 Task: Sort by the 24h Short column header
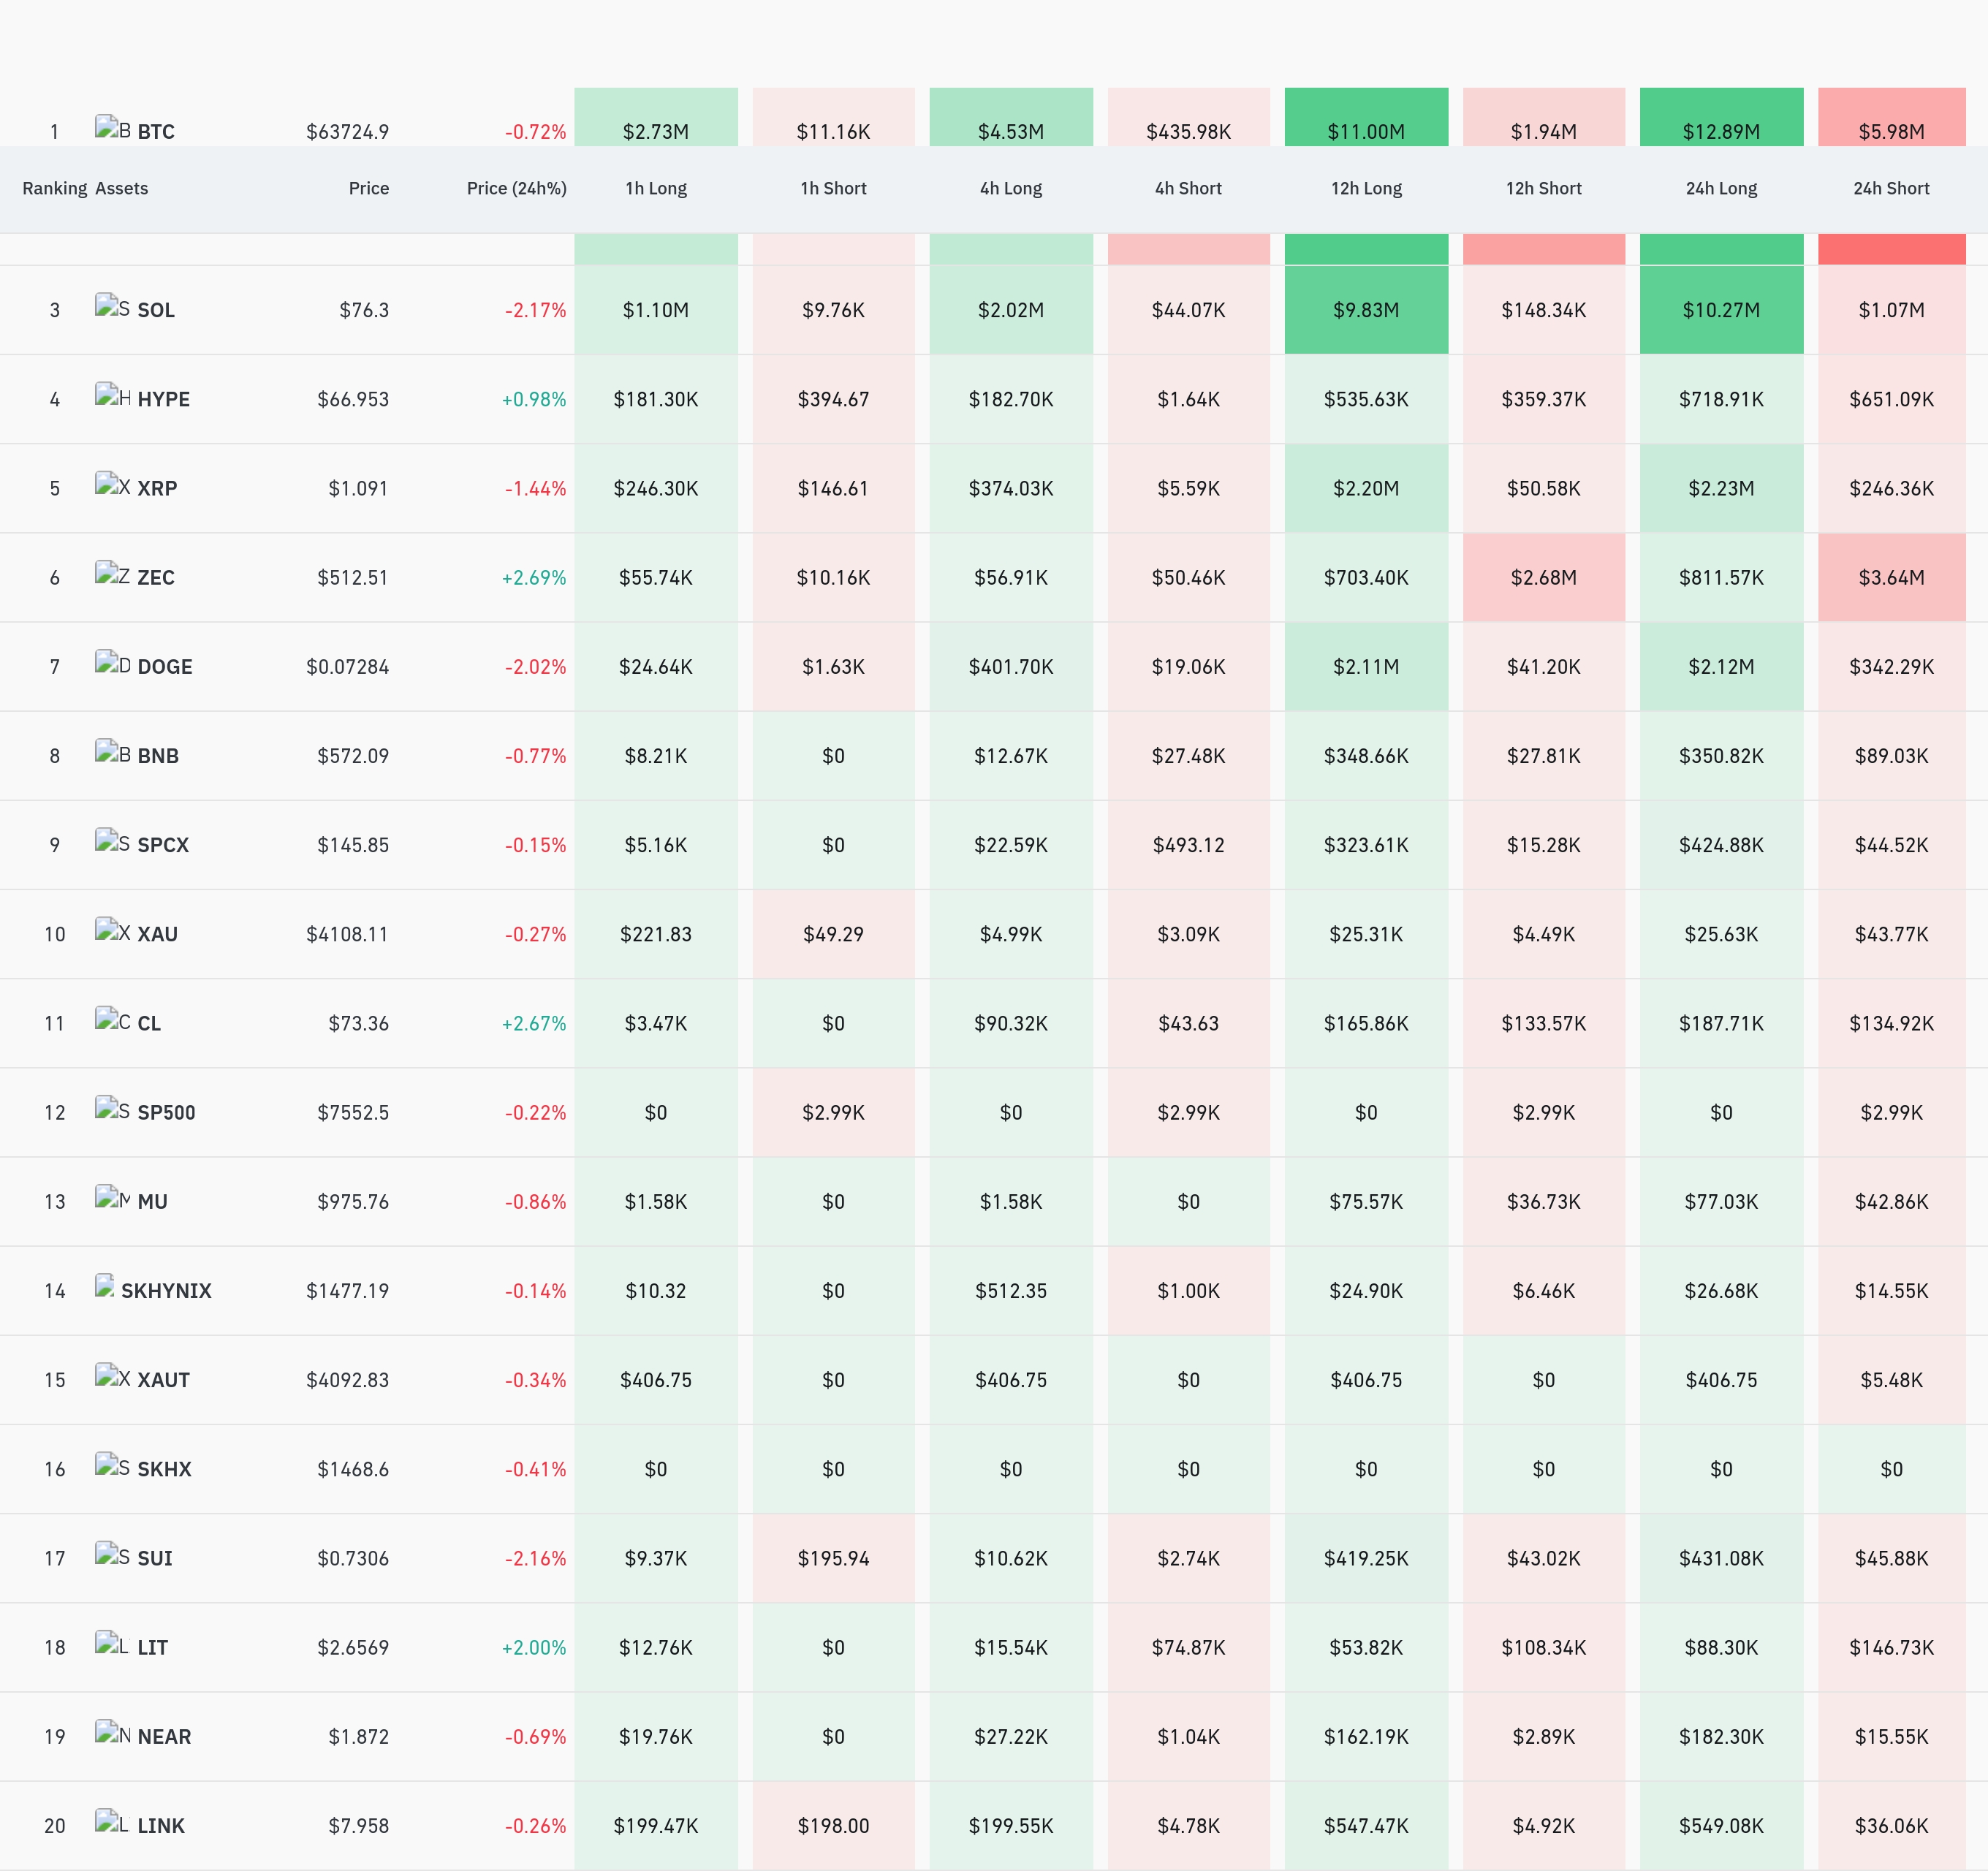1891,188
